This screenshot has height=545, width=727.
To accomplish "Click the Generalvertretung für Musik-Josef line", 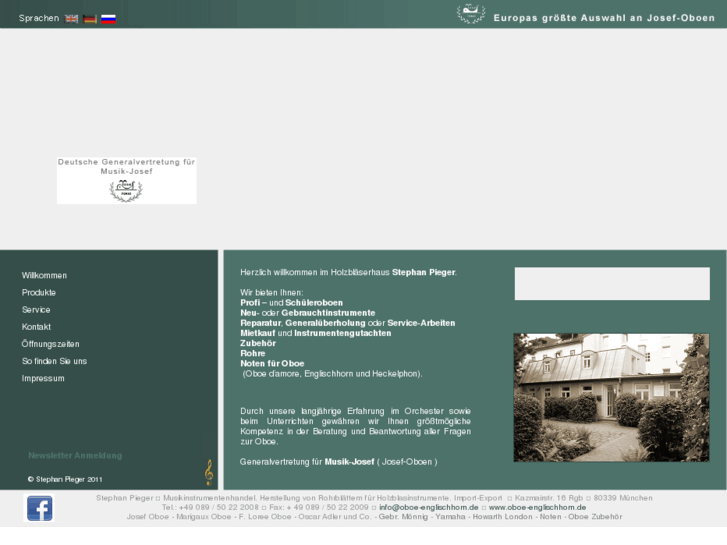I will (338, 462).
